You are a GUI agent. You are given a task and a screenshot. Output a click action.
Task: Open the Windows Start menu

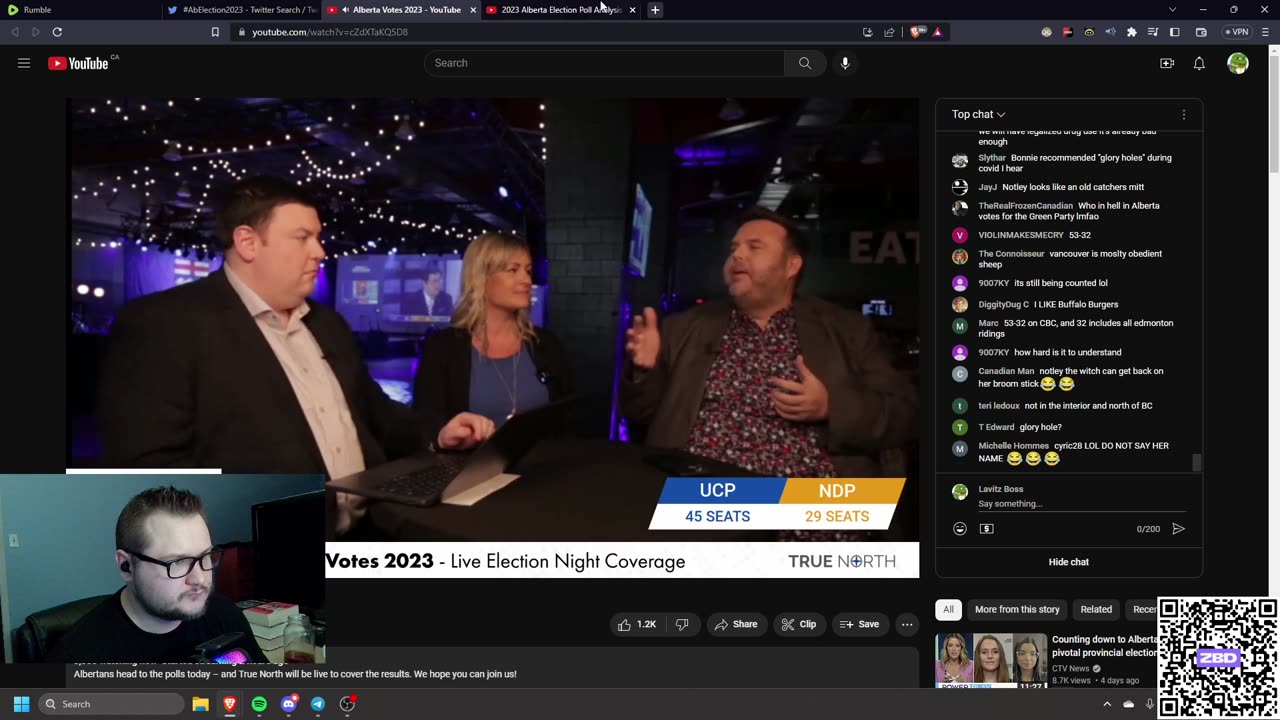[21, 704]
